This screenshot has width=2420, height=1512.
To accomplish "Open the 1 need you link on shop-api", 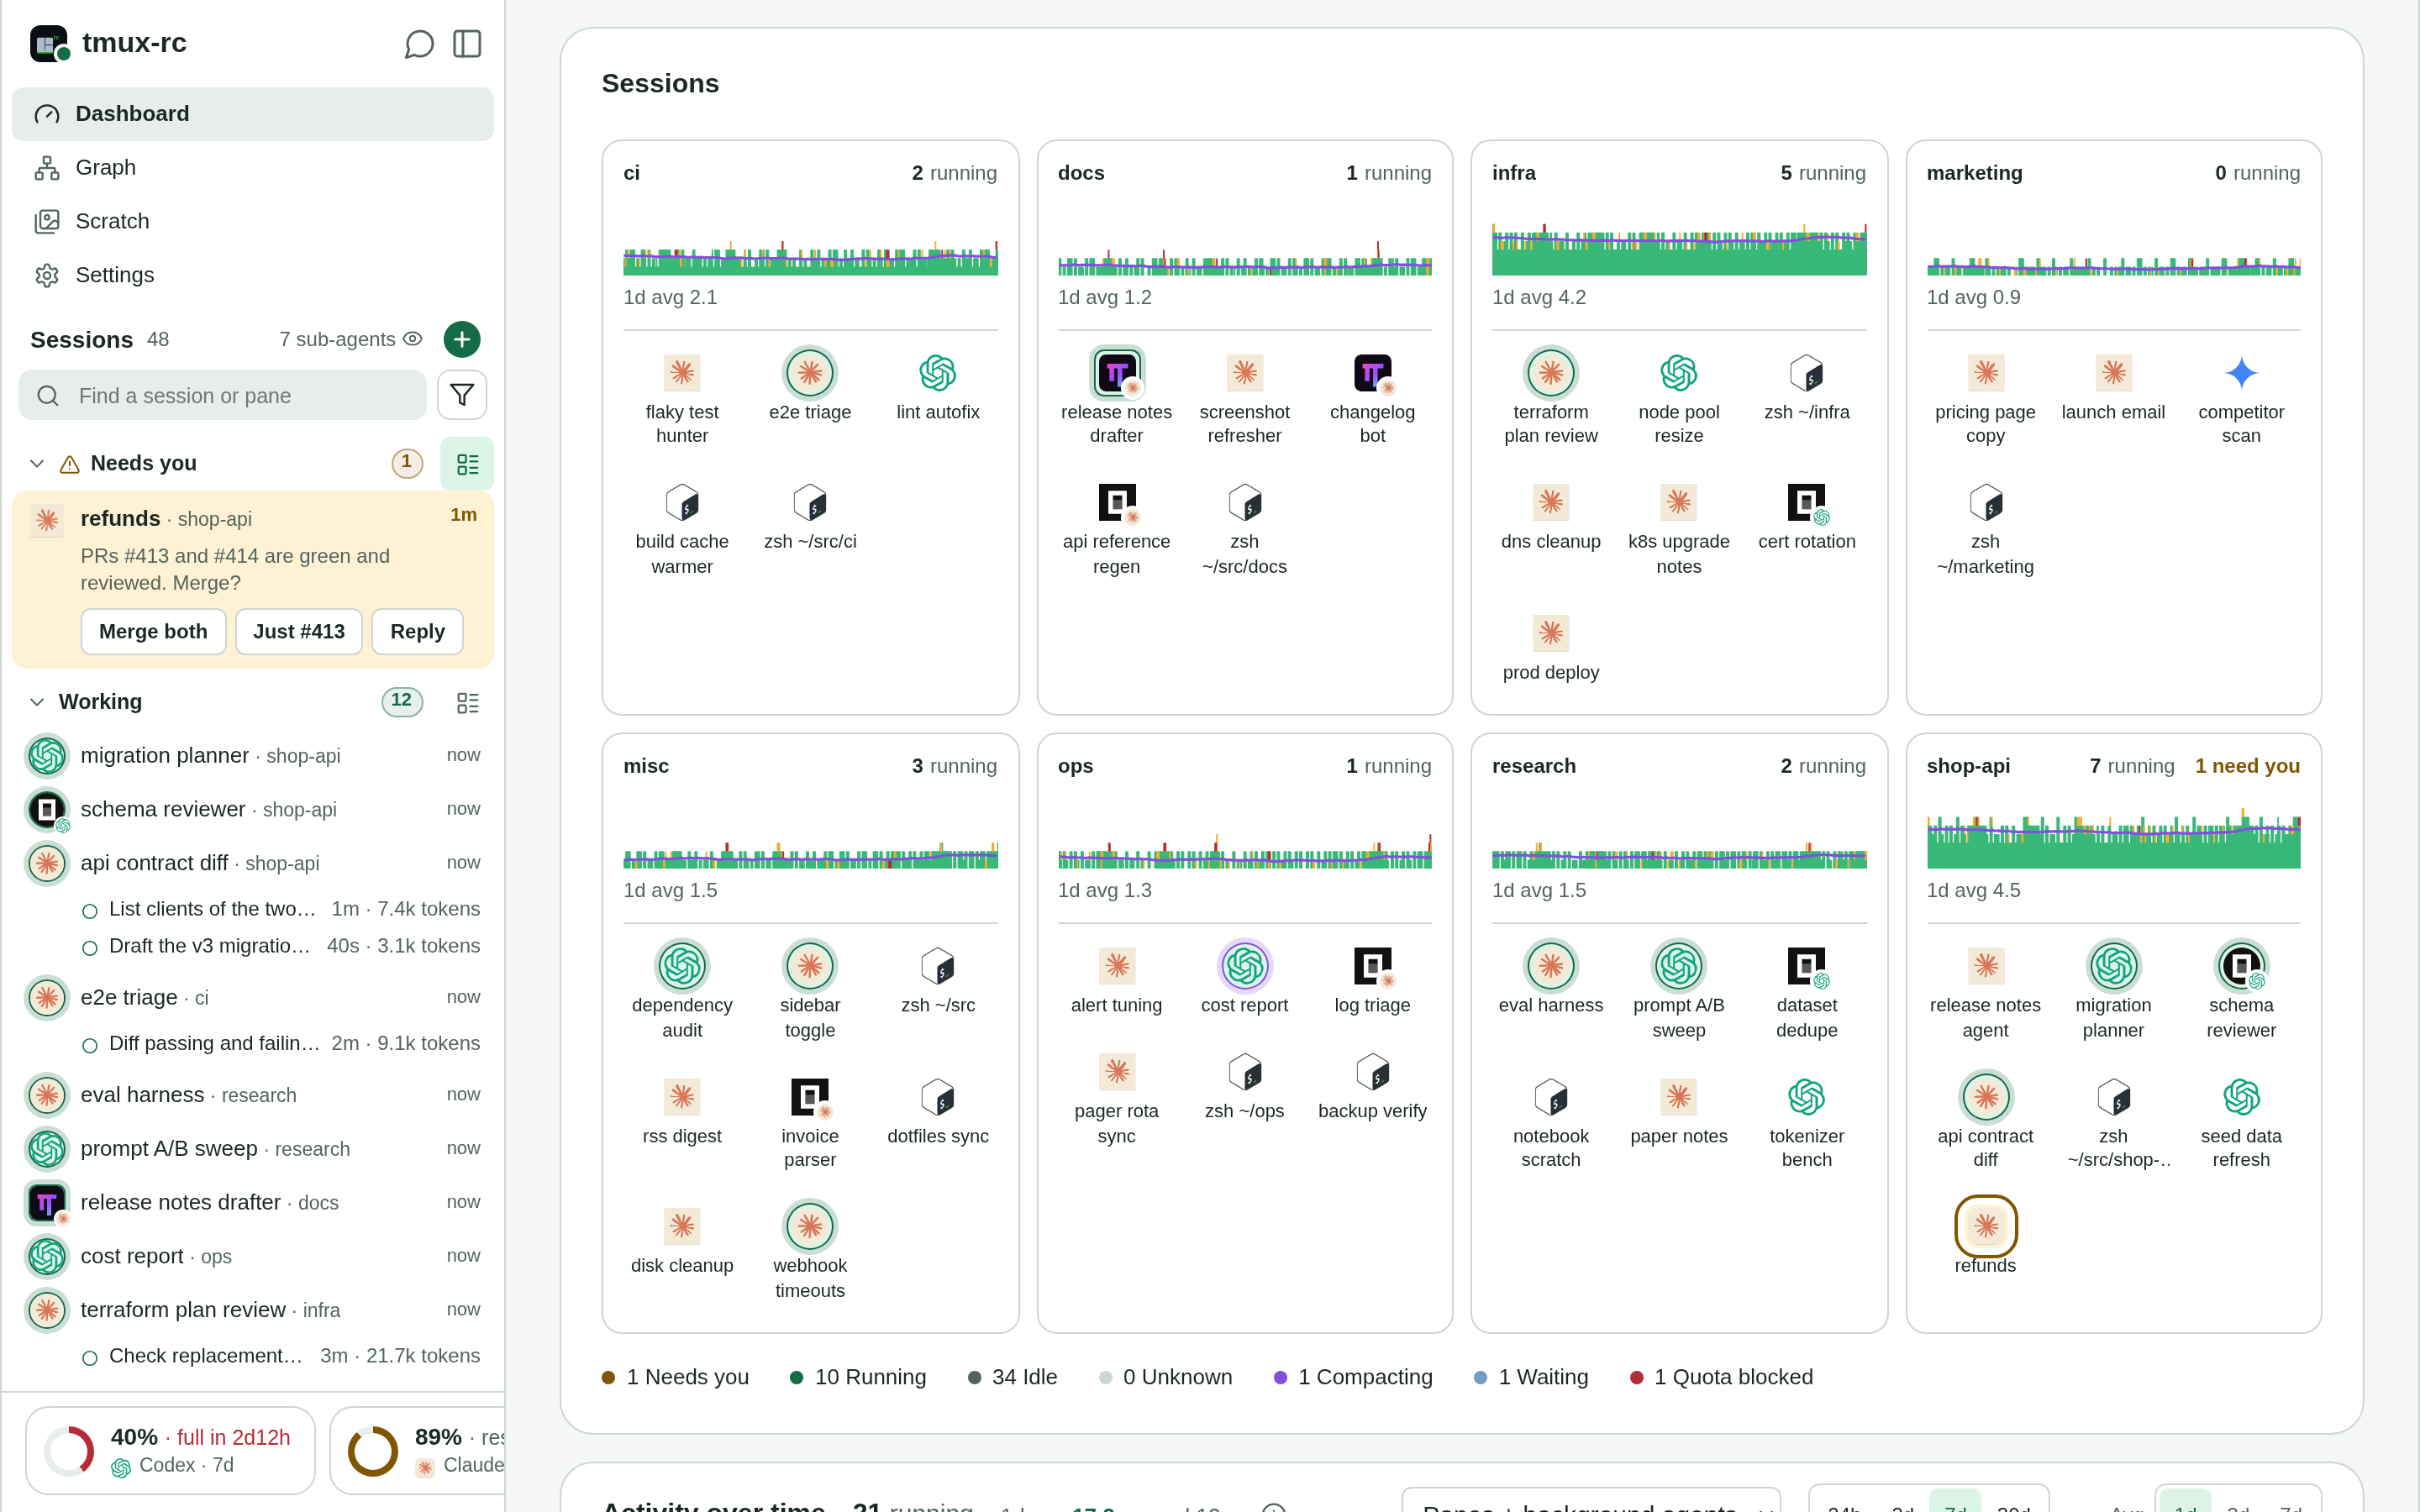I will pos(2247,766).
